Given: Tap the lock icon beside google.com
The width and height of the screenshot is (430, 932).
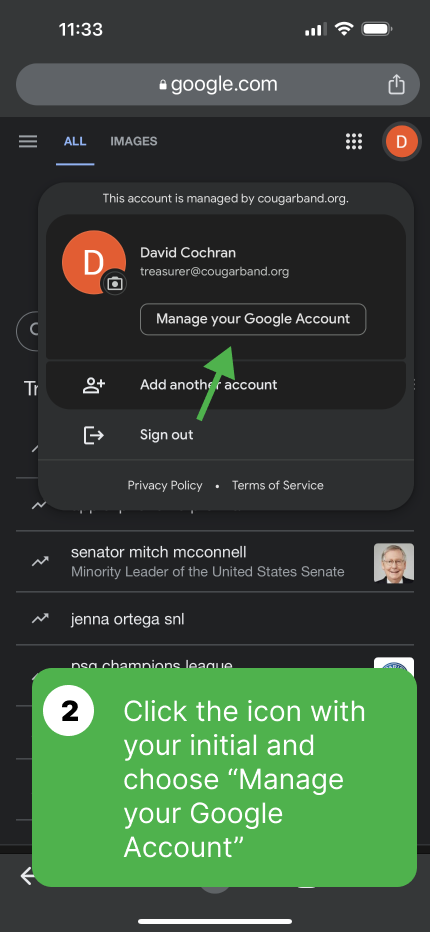Looking at the screenshot, I should tap(164, 86).
